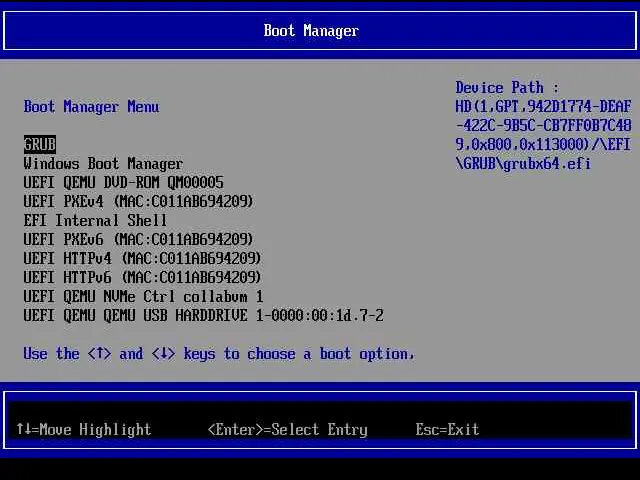The width and height of the screenshot is (640, 480).
Task: Click the -422C-9B5C-CB7FF0B7C48 path line
Action: tap(543, 126)
